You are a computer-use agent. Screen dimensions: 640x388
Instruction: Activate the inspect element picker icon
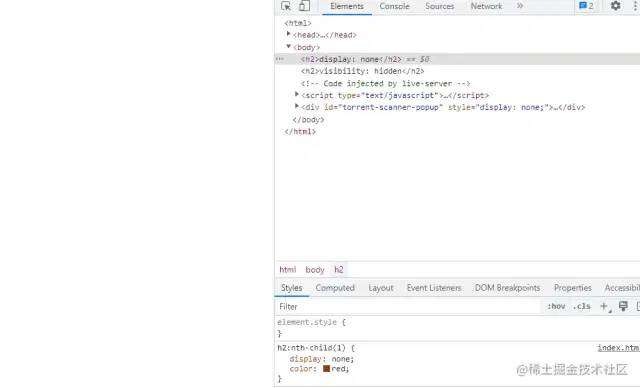point(286,6)
